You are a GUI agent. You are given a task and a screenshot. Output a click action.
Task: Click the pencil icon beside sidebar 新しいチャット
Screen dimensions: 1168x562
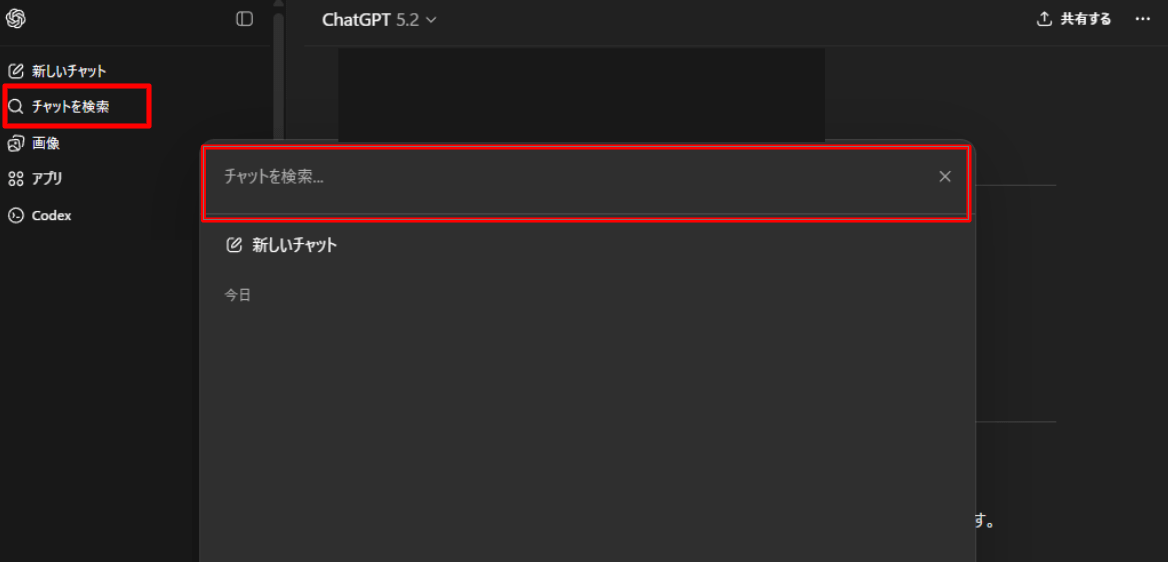(16, 71)
